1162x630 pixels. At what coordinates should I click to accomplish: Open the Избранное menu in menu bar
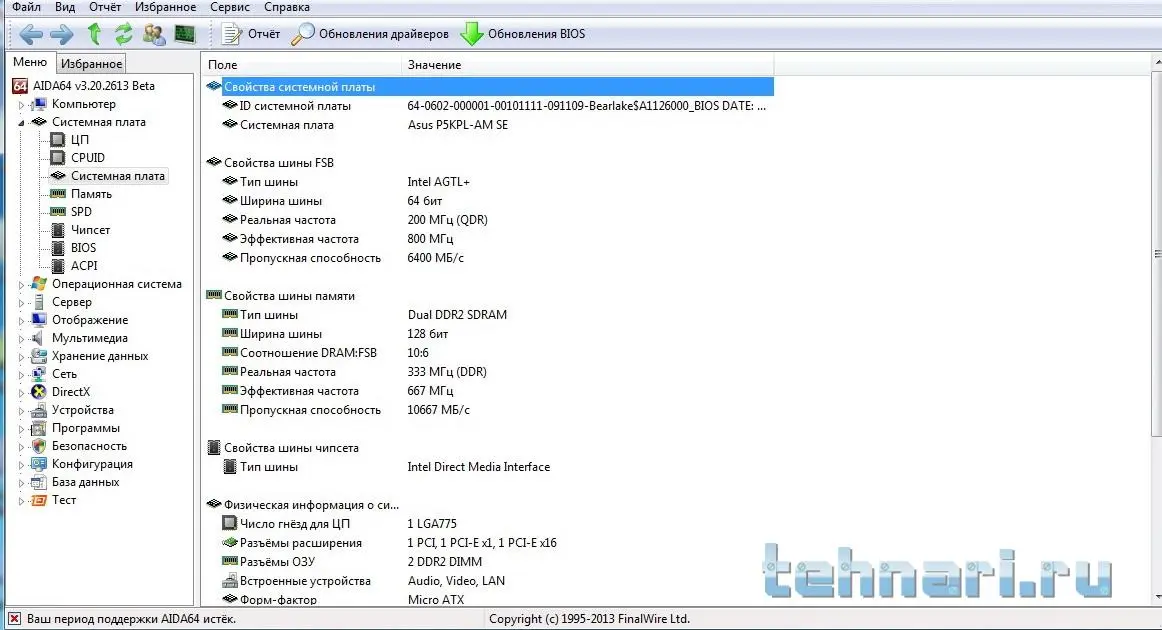pyautogui.click(x=165, y=7)
